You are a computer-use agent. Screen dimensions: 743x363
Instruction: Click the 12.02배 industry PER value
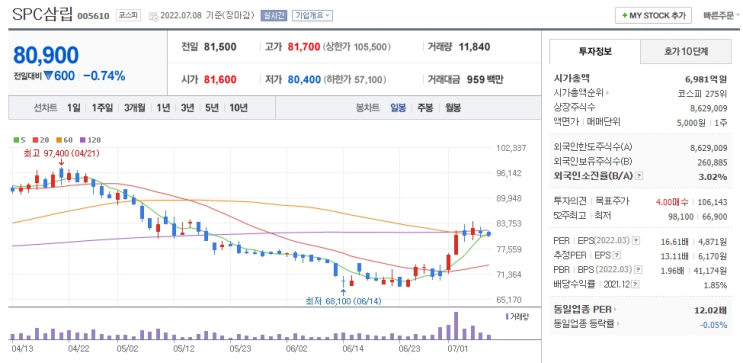pyautogui.click(x=710, y=310)
